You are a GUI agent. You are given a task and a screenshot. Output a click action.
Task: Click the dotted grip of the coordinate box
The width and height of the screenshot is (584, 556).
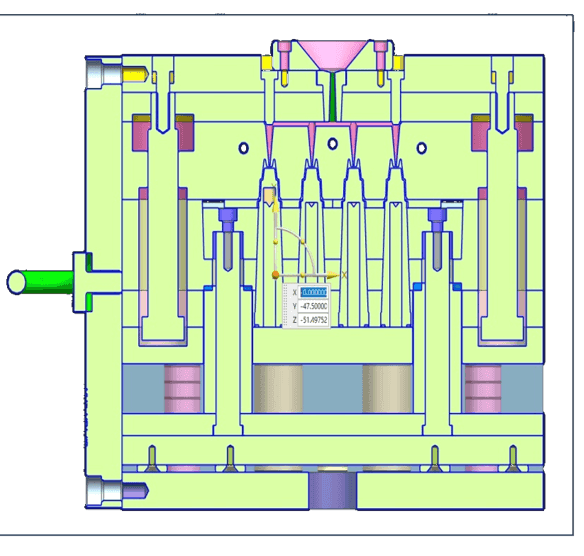pos(286,306)
